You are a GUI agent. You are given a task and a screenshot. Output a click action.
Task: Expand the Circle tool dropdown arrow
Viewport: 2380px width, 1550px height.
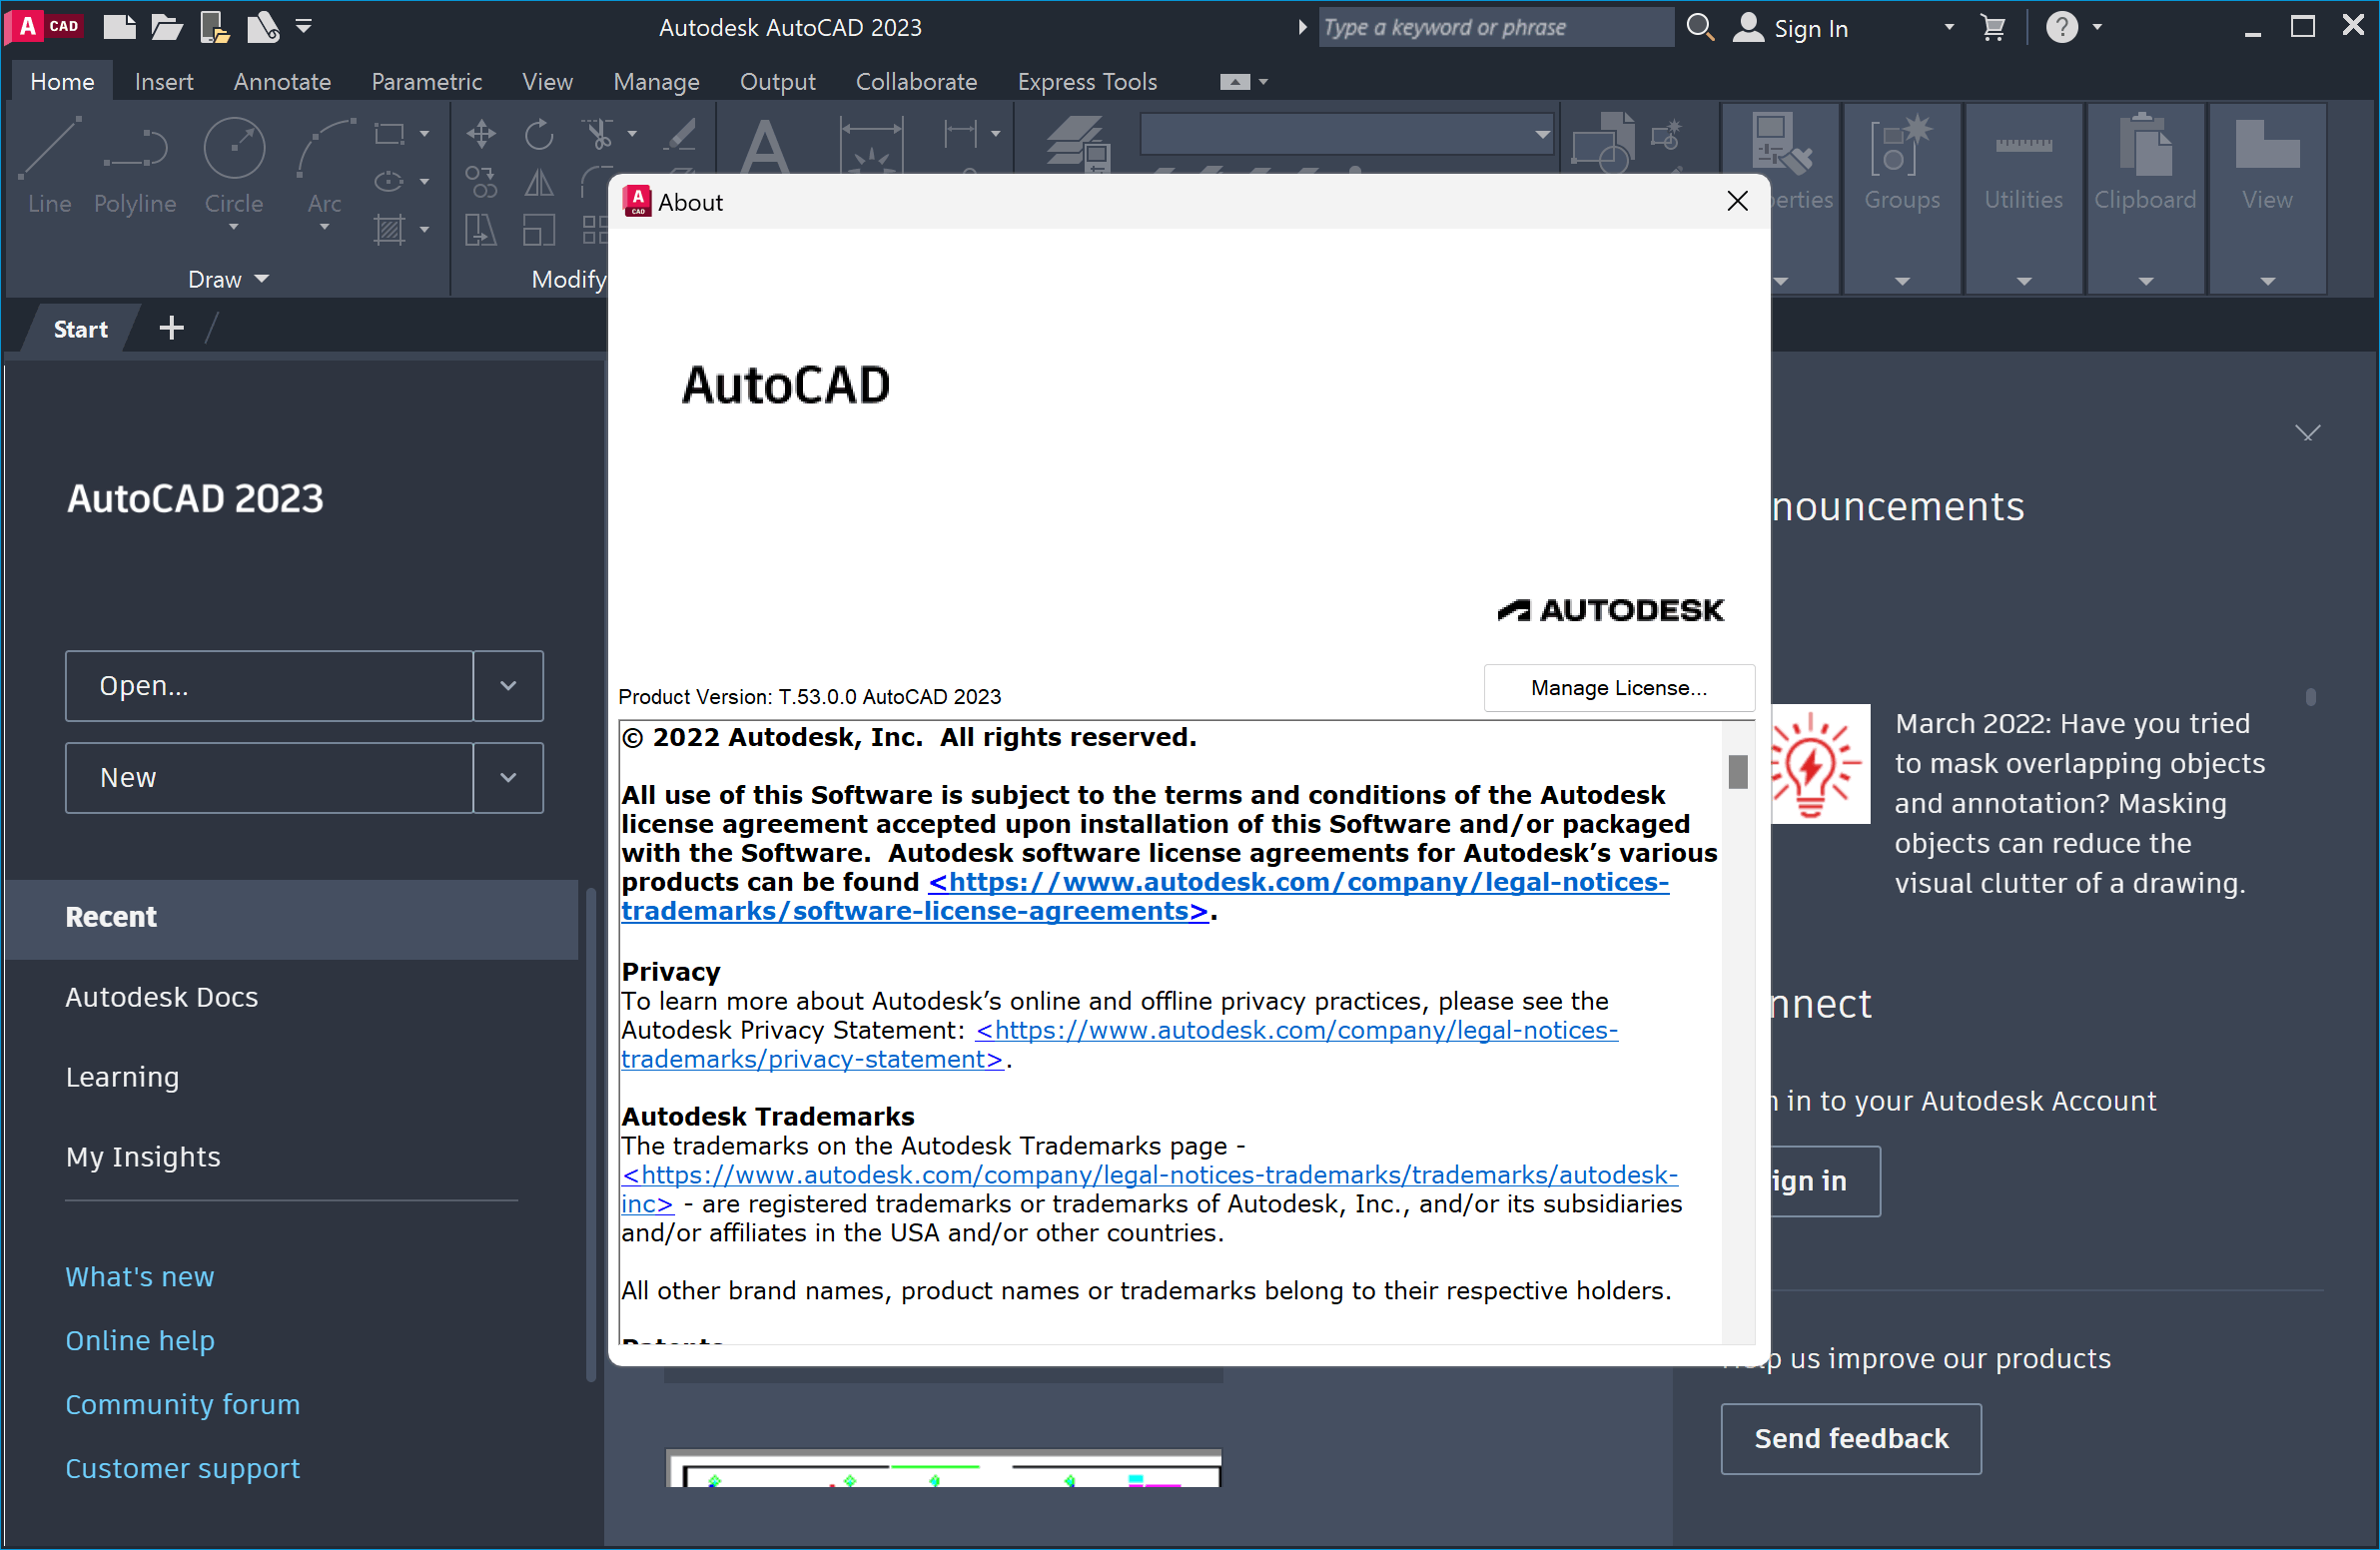coord(234,228)
